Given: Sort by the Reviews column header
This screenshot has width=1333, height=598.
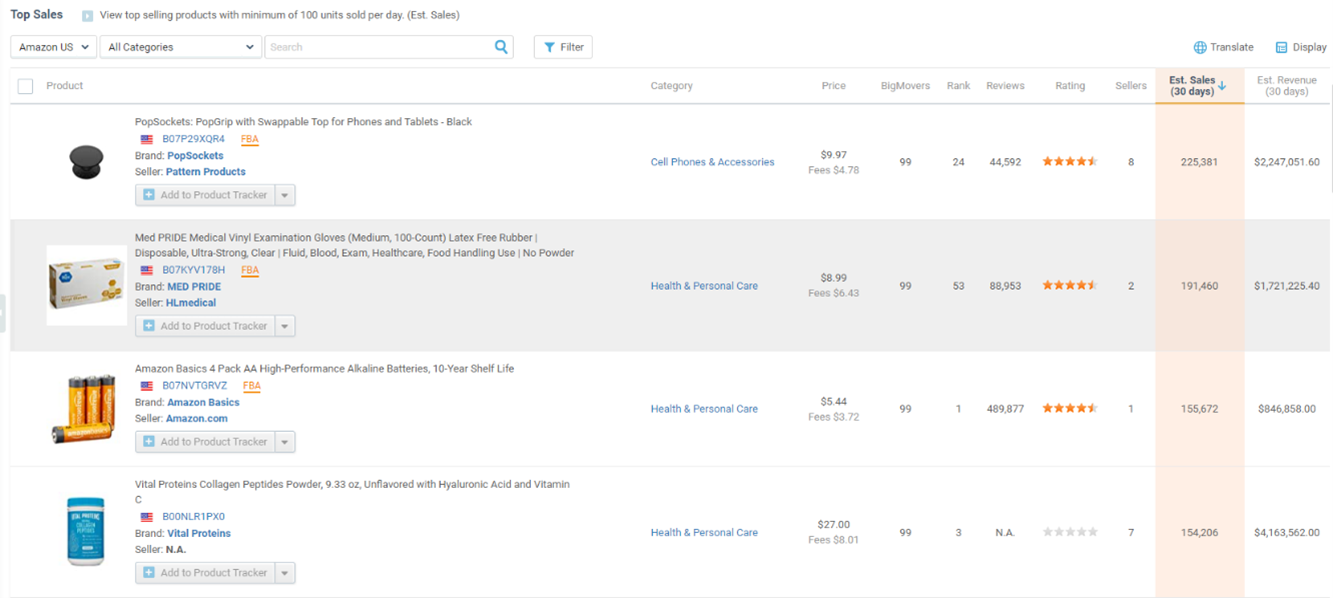Looking at the screenshot, I should 1005,86.
